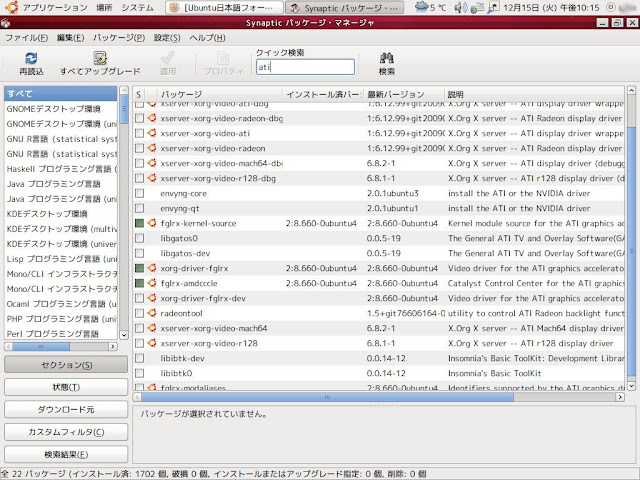Click inside the クイック検索 search field
The height and width of the screenshot is (480, 640).
point(305,67)
